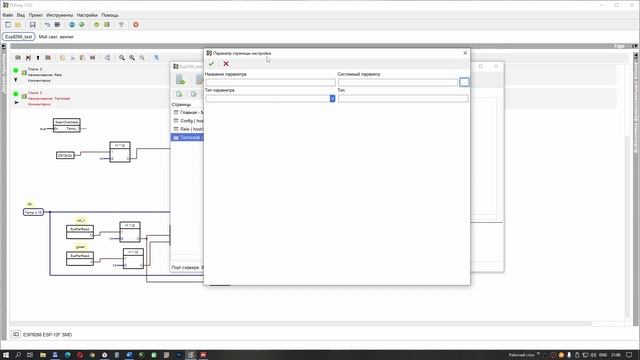The image size is (640, 360).
Task: Open the Помощь menu
Action: 110,15
